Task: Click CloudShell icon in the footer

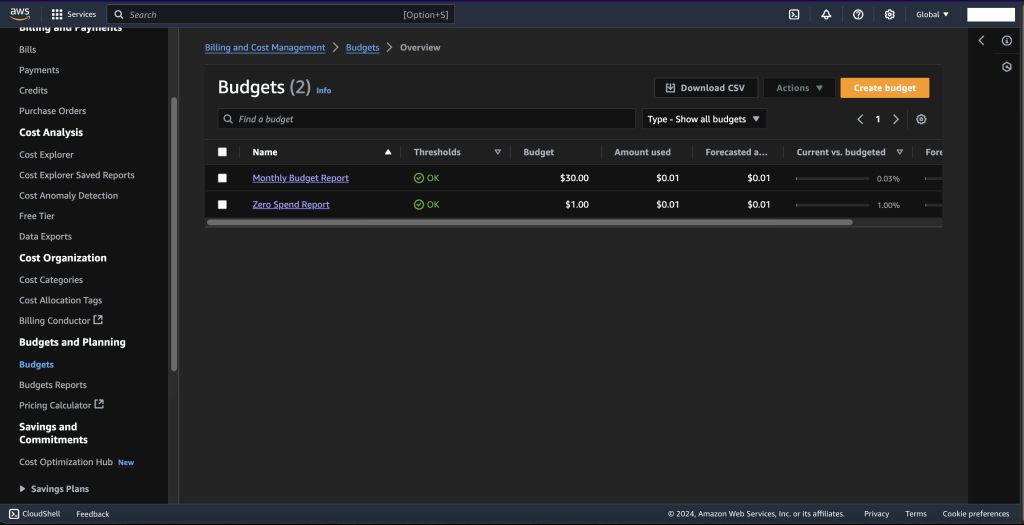Action: [14, 514]
